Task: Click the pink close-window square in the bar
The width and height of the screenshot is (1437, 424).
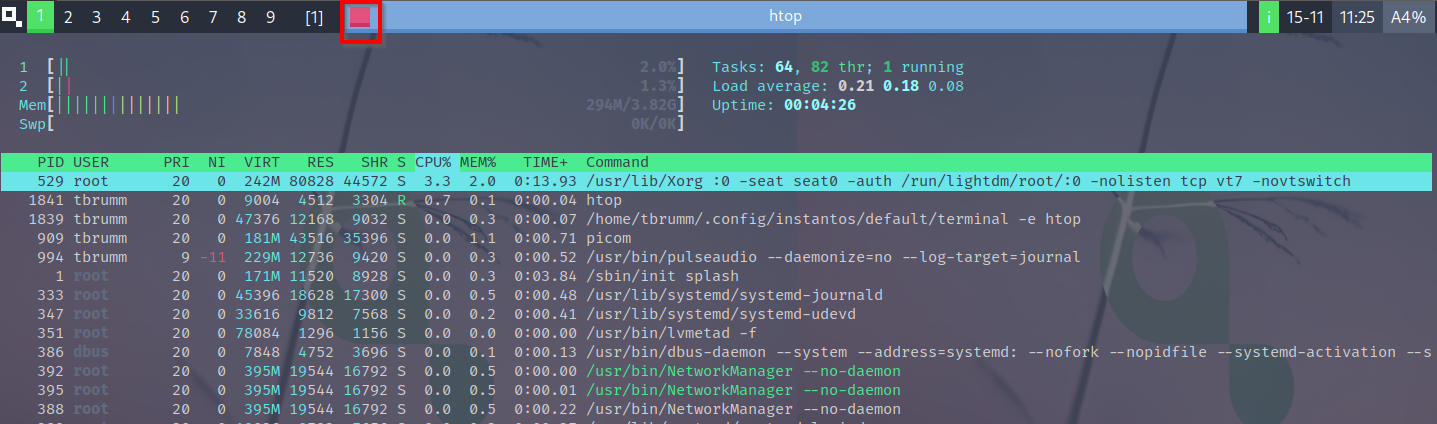Action: pyautogui.click(x=360, y=17)
